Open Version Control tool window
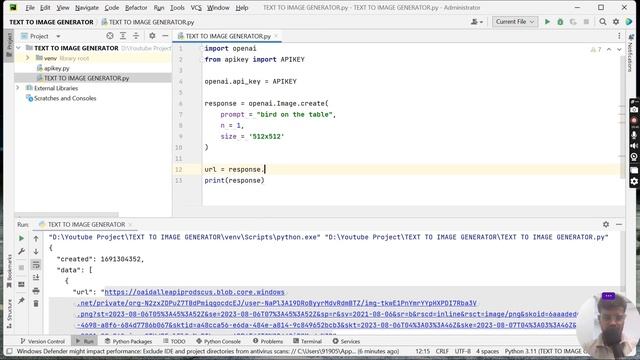The image size is (640, 360). 42,341
